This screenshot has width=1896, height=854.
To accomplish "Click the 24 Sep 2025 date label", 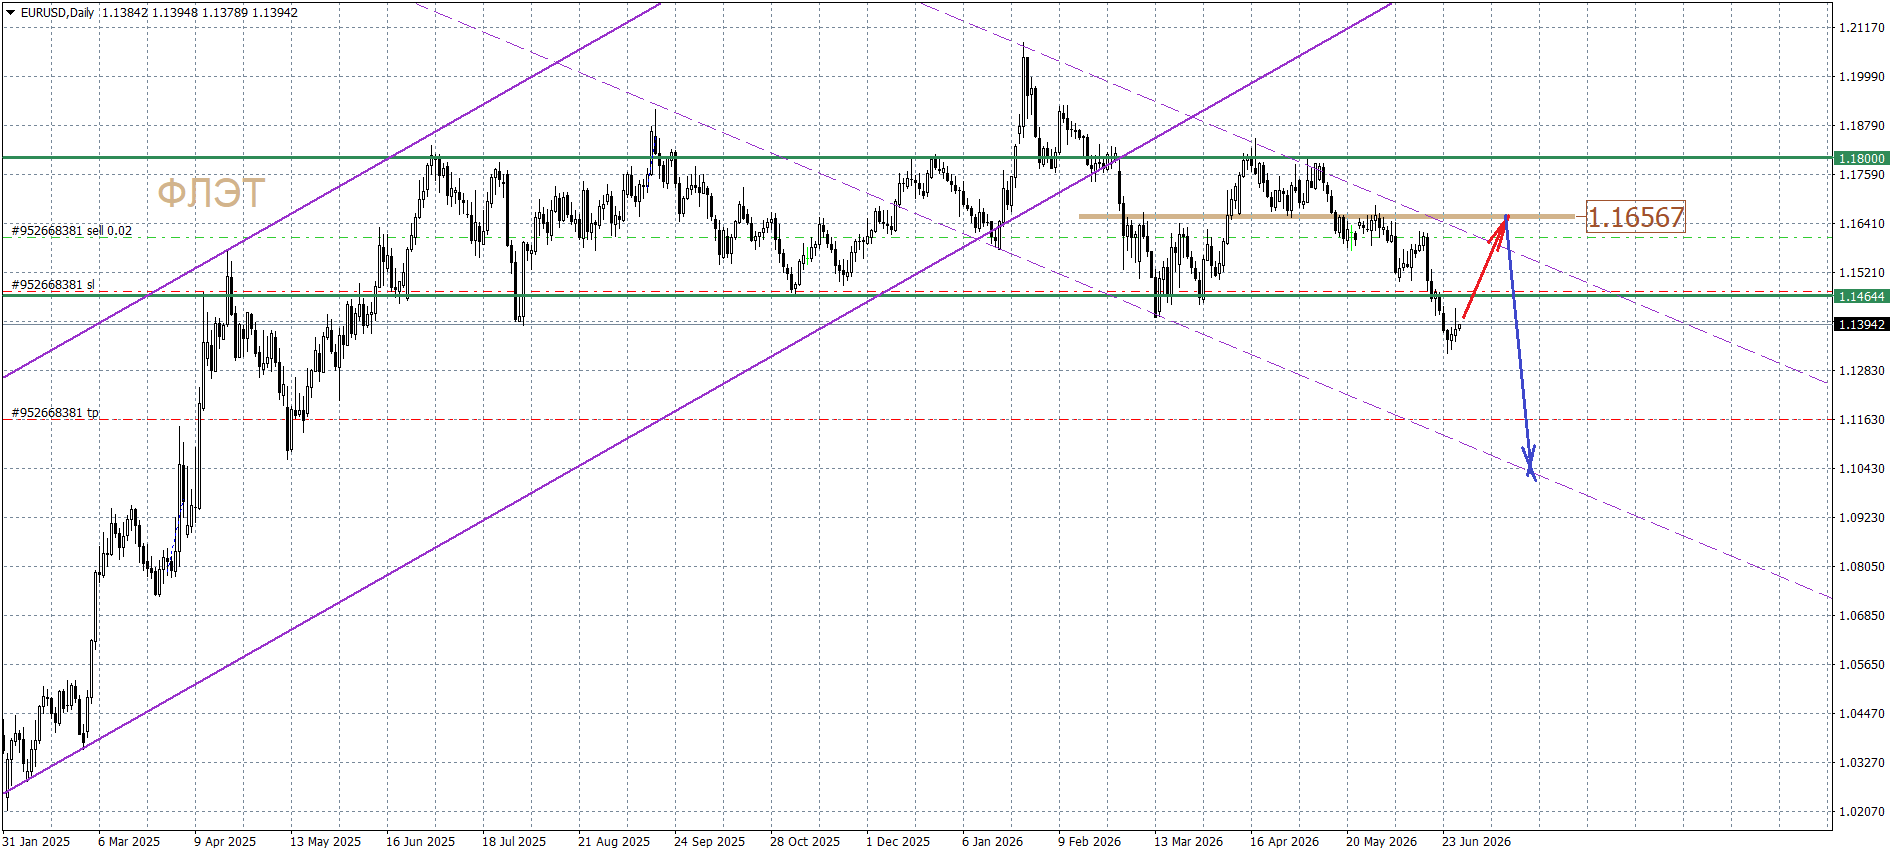I will [x=709, y=842].
